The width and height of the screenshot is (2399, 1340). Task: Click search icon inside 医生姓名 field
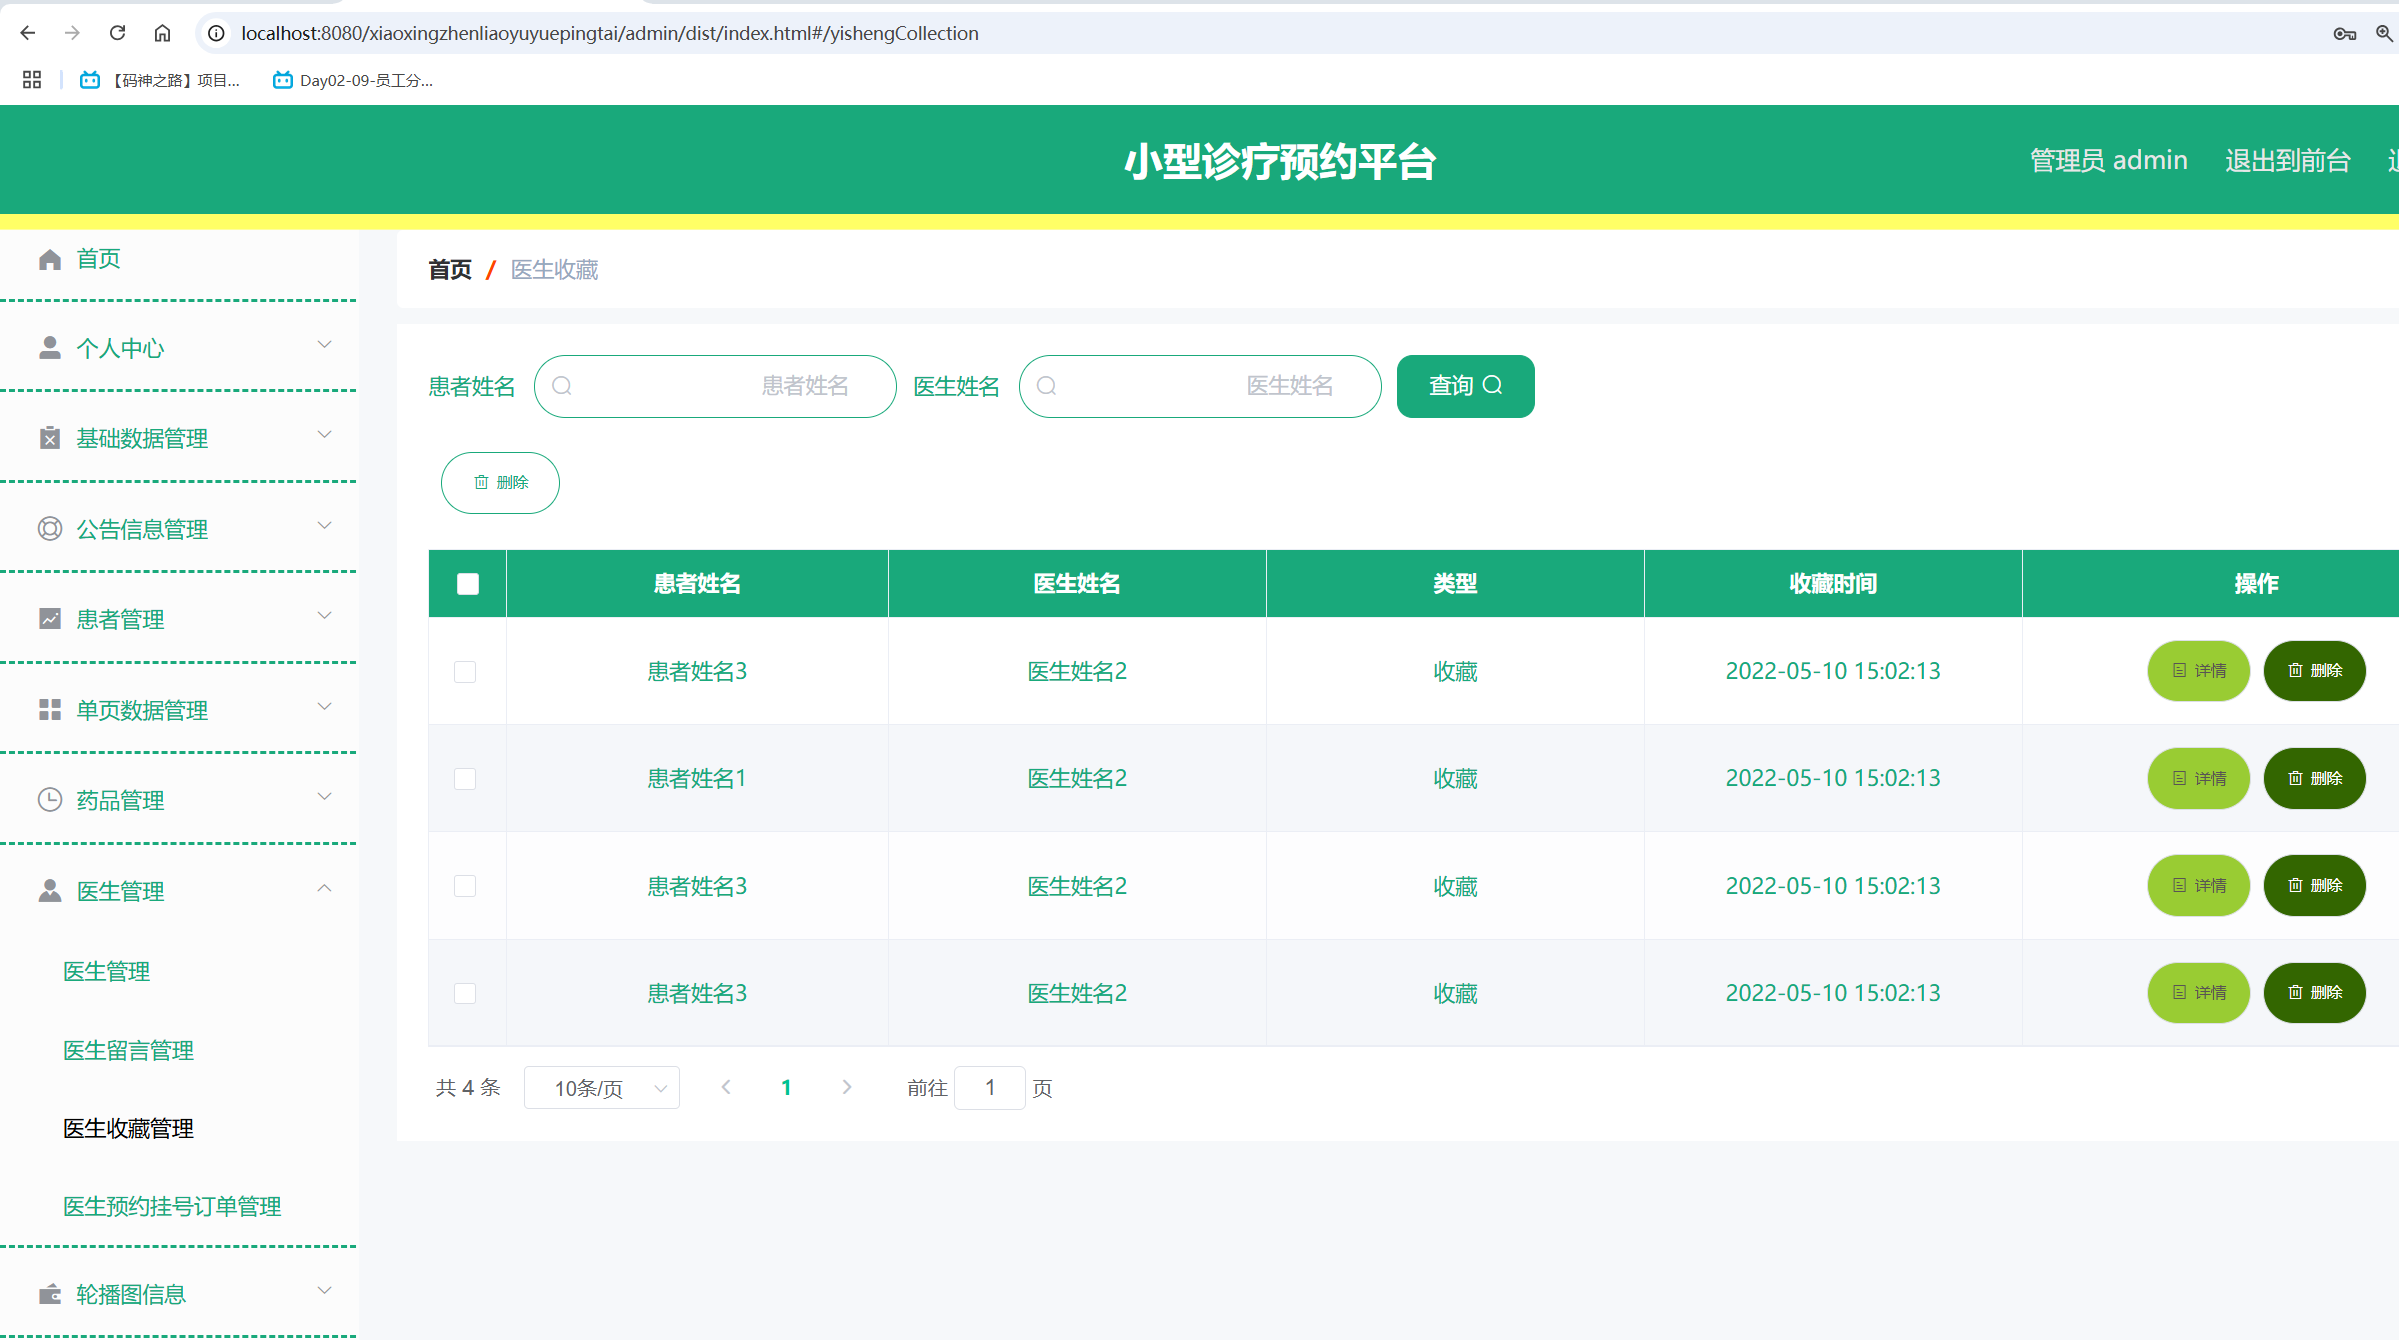click(x=1047, y=386)
